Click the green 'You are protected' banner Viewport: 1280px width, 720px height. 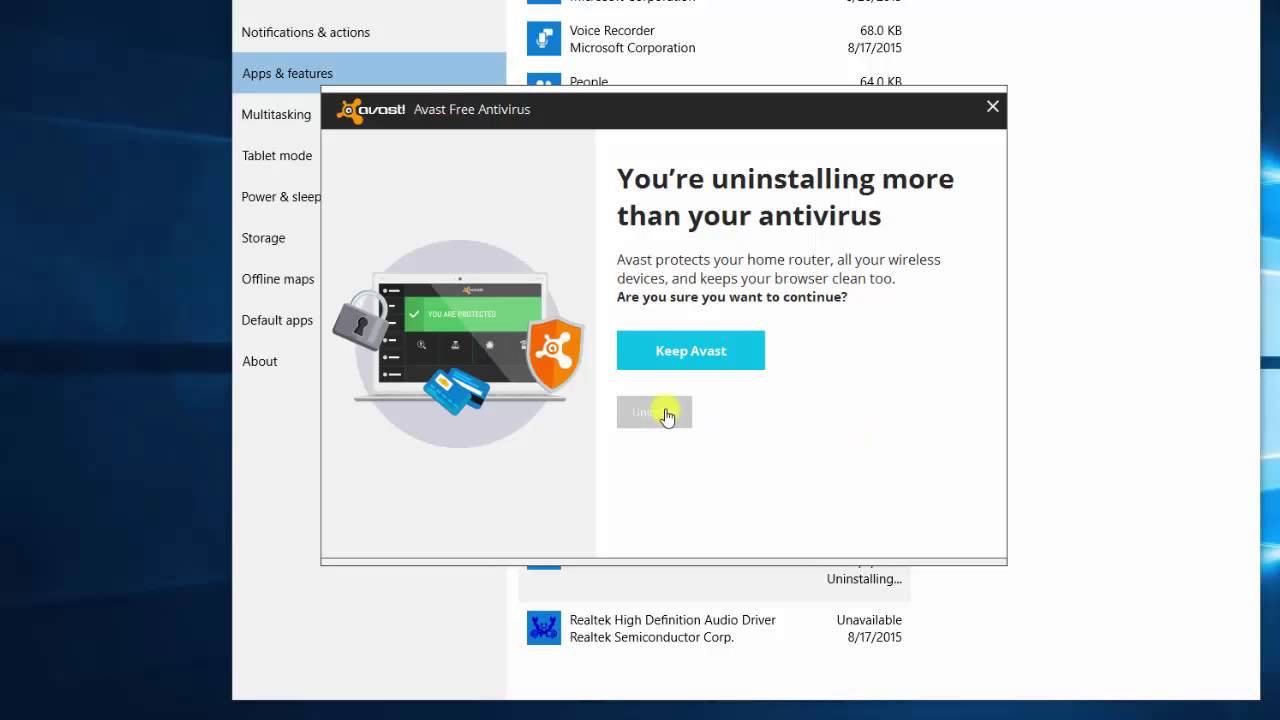point(472,314)
